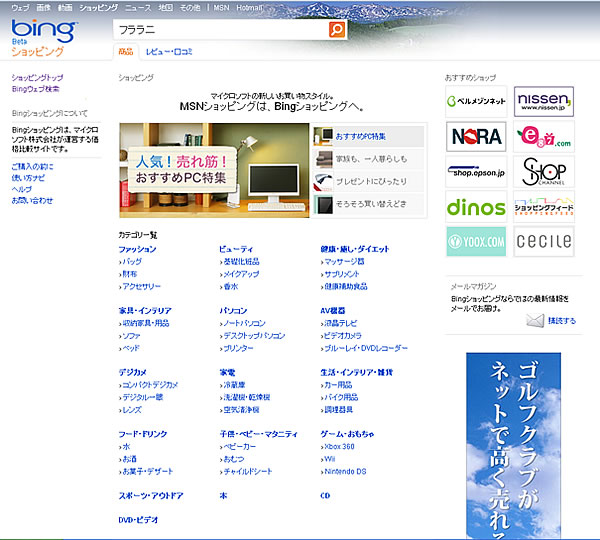Open the shop.epson.jp logo
The width and height of the screenshot is (600, 540).
pos(476,172)
